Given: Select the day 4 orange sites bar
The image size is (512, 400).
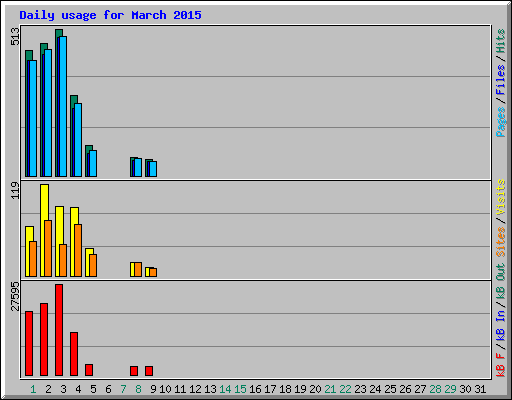Looking at the screenshot, I should 78,250.
